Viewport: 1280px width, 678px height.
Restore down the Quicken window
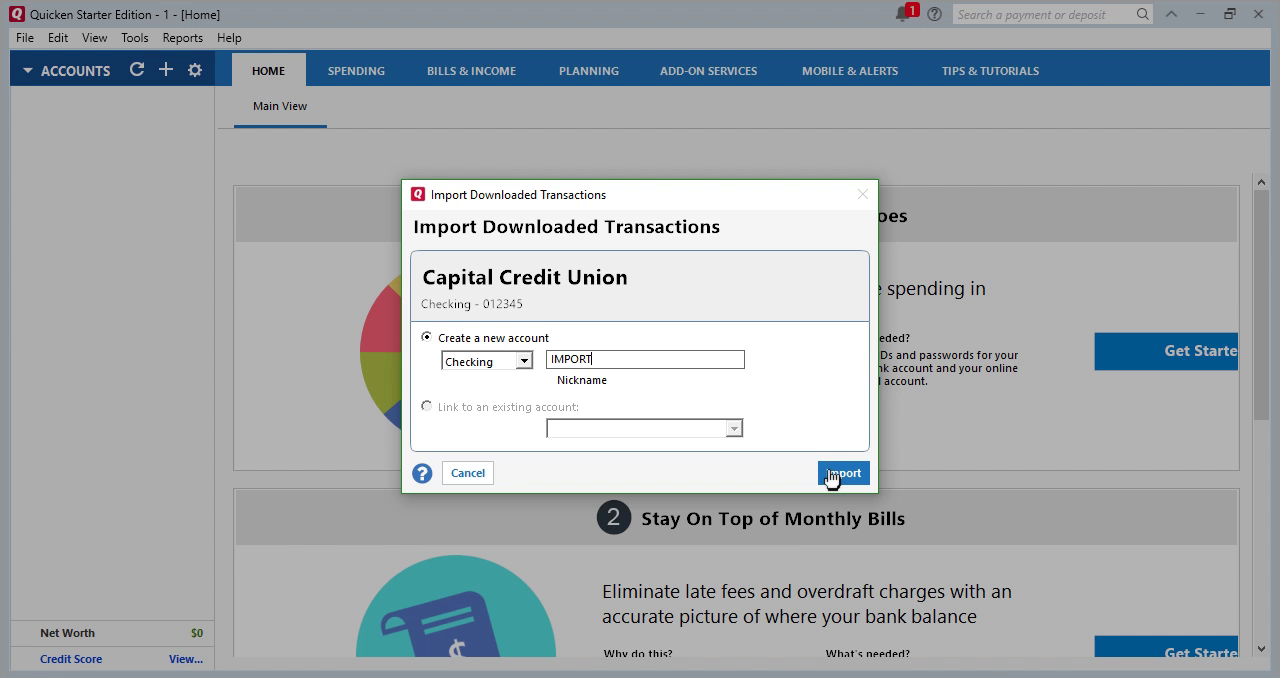point(1230,14)
